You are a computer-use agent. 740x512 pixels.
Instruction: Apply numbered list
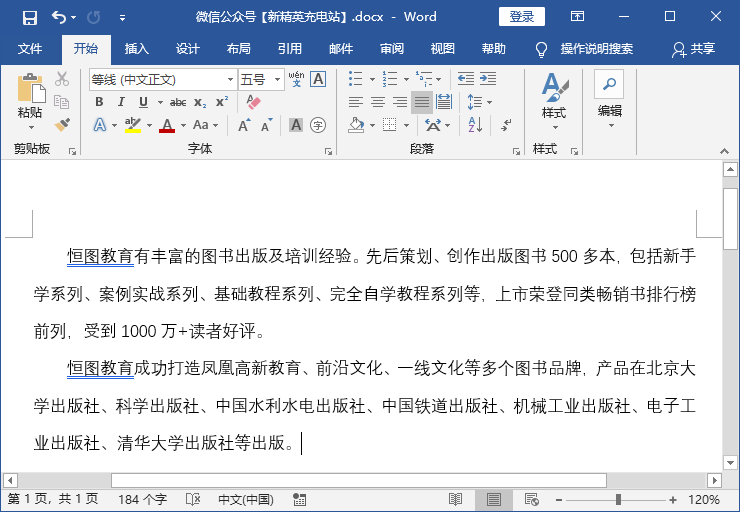pyautogui.click(x=390, y=79)
